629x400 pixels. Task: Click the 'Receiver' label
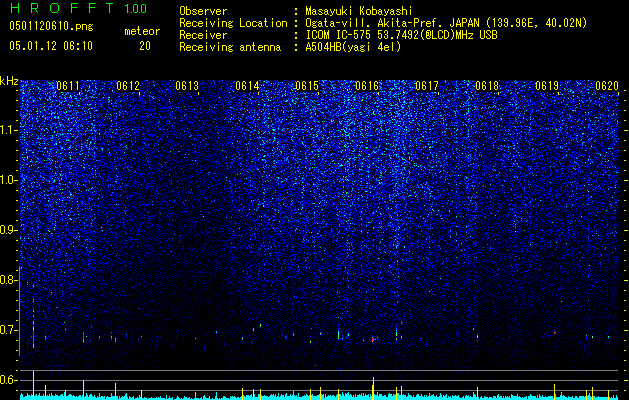pyautogui.click(x=203, y=35)
